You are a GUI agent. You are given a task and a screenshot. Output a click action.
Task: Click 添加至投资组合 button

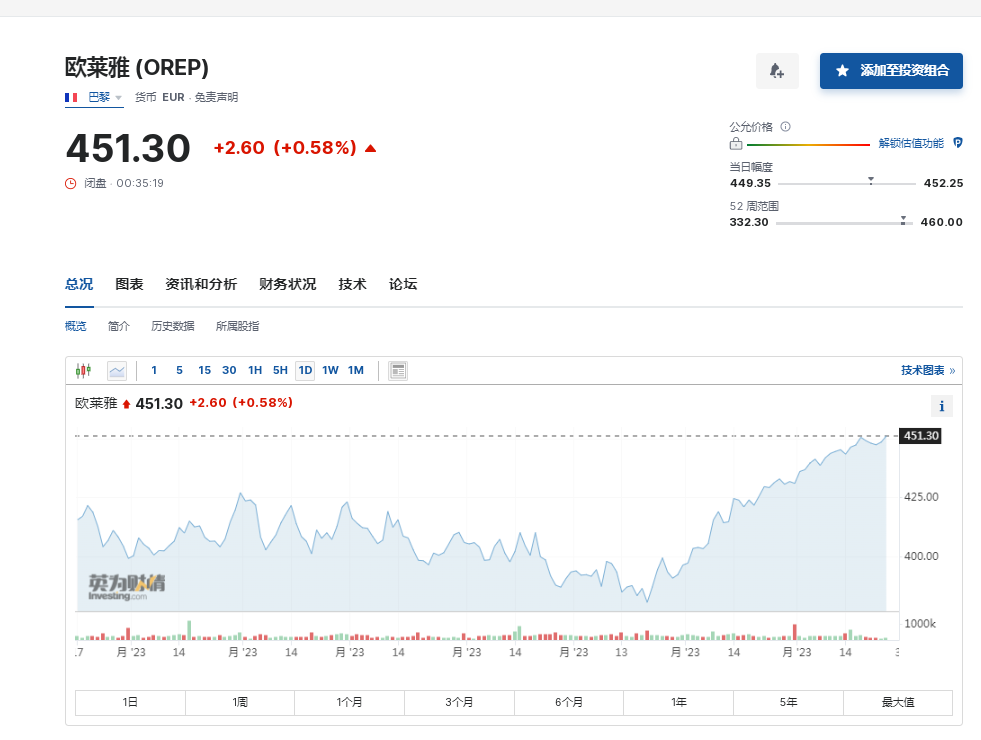tap(891, 71)
